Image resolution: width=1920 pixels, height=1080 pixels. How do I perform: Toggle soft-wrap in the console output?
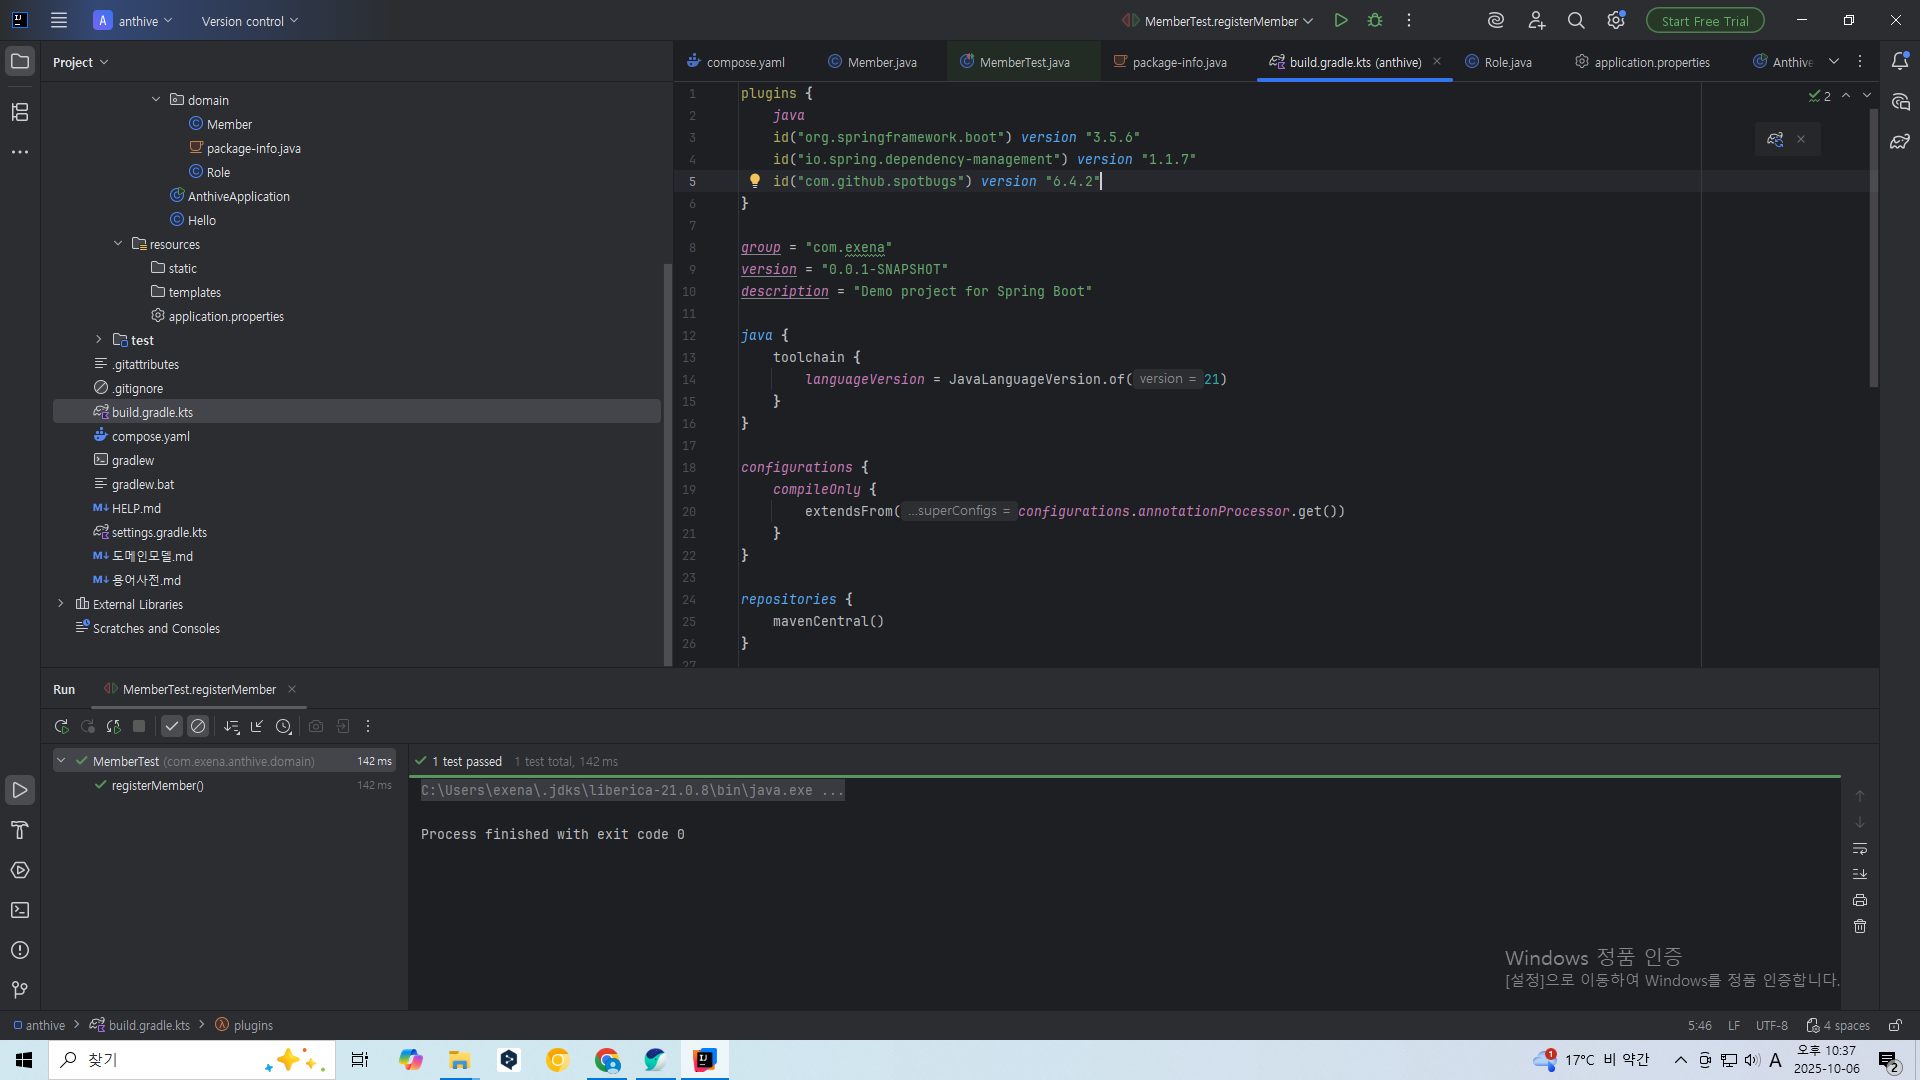[1860, 848]
